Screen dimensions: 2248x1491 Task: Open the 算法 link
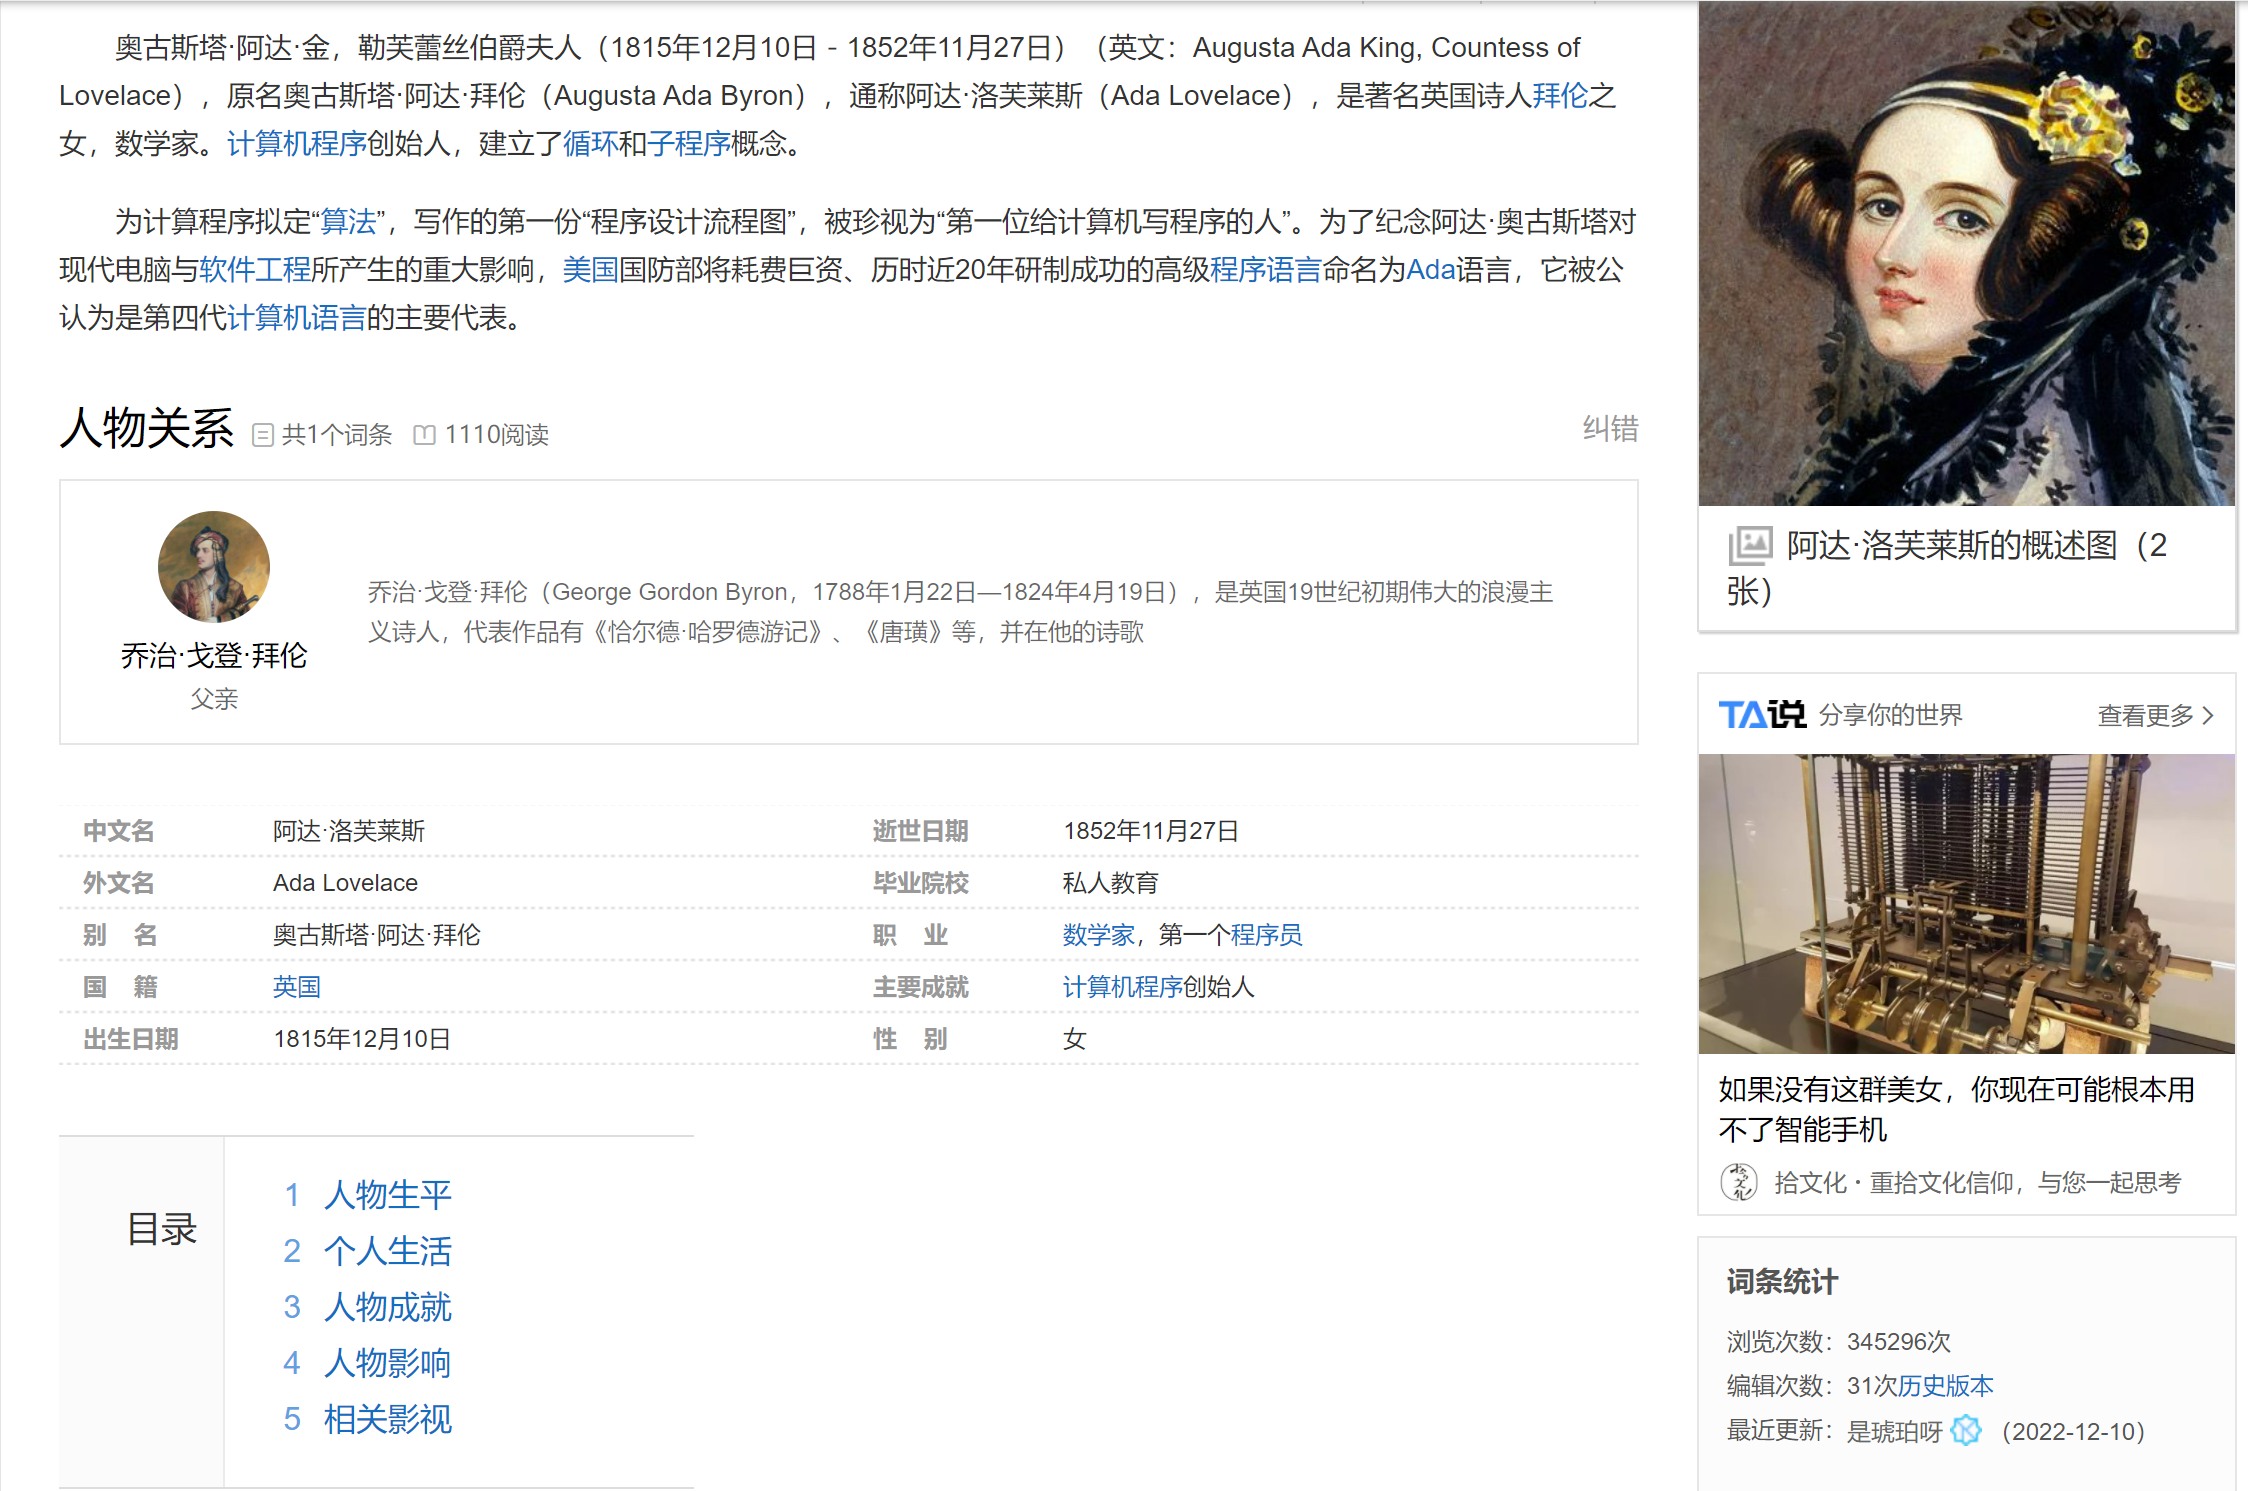coord(348,222)
